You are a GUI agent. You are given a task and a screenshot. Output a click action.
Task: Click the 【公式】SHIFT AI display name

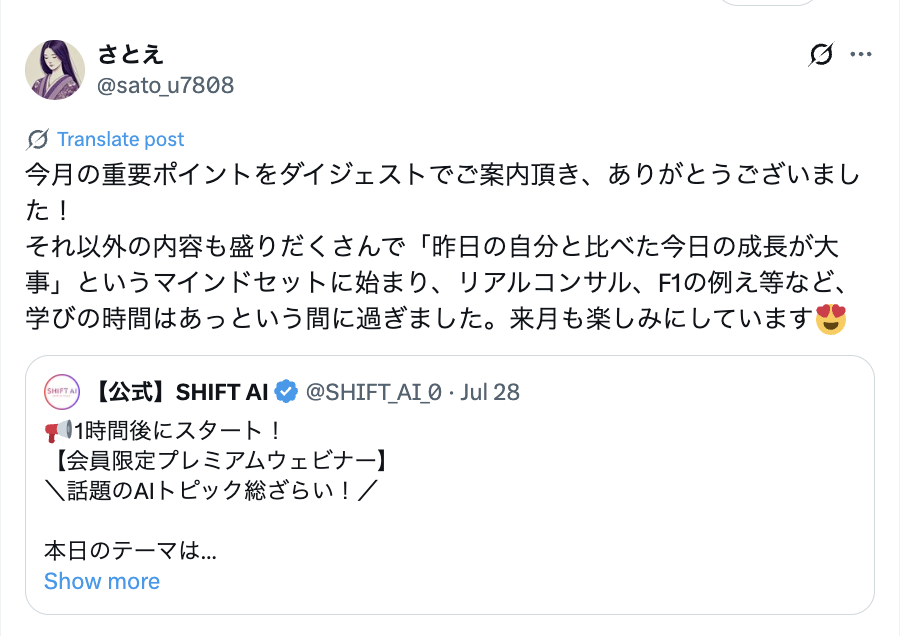pos(180,392)
